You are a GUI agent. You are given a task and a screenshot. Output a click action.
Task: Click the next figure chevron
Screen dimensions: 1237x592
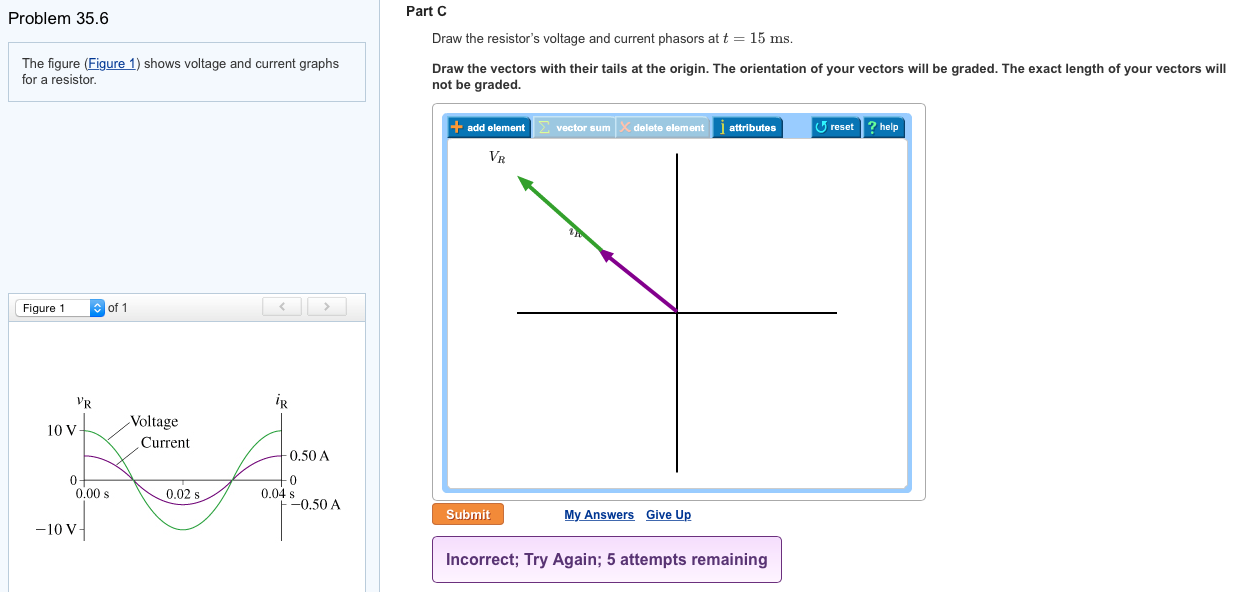point(327,307)
